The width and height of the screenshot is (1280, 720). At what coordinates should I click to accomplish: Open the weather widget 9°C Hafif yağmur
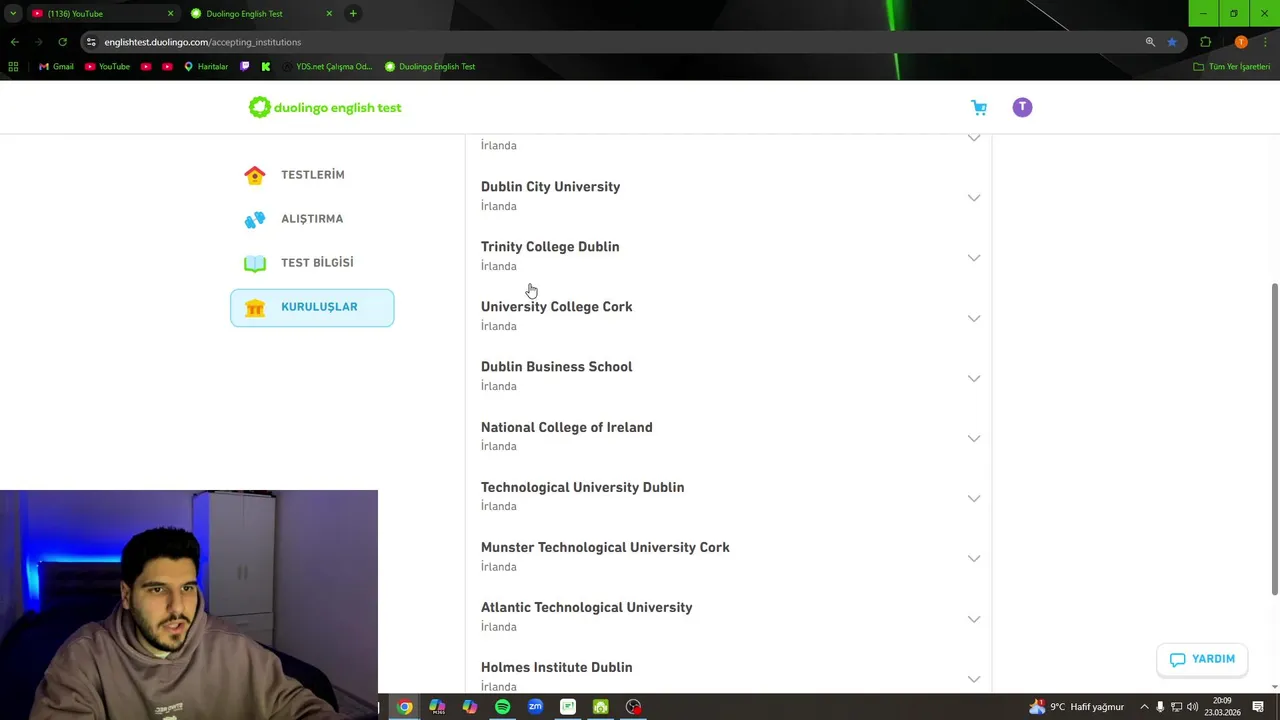[1076, 707]
